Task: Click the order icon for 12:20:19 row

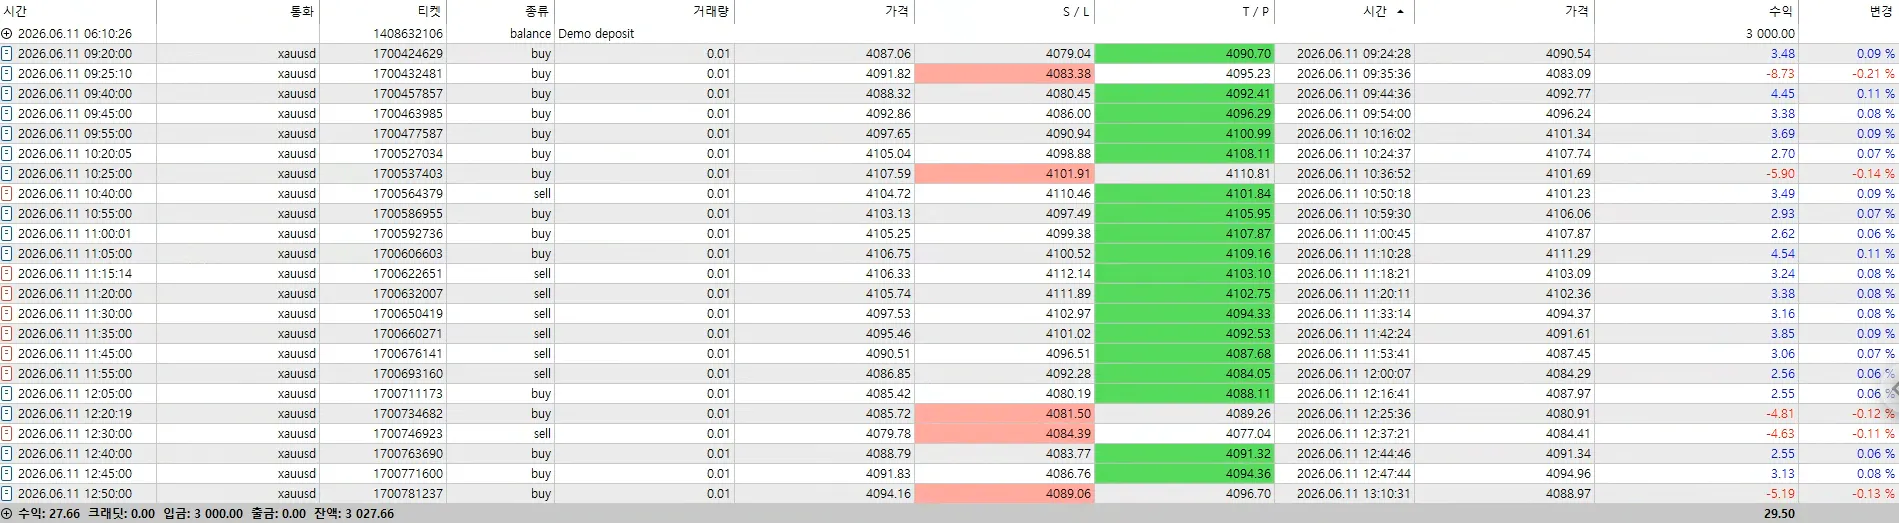Action: coord(7,413)
